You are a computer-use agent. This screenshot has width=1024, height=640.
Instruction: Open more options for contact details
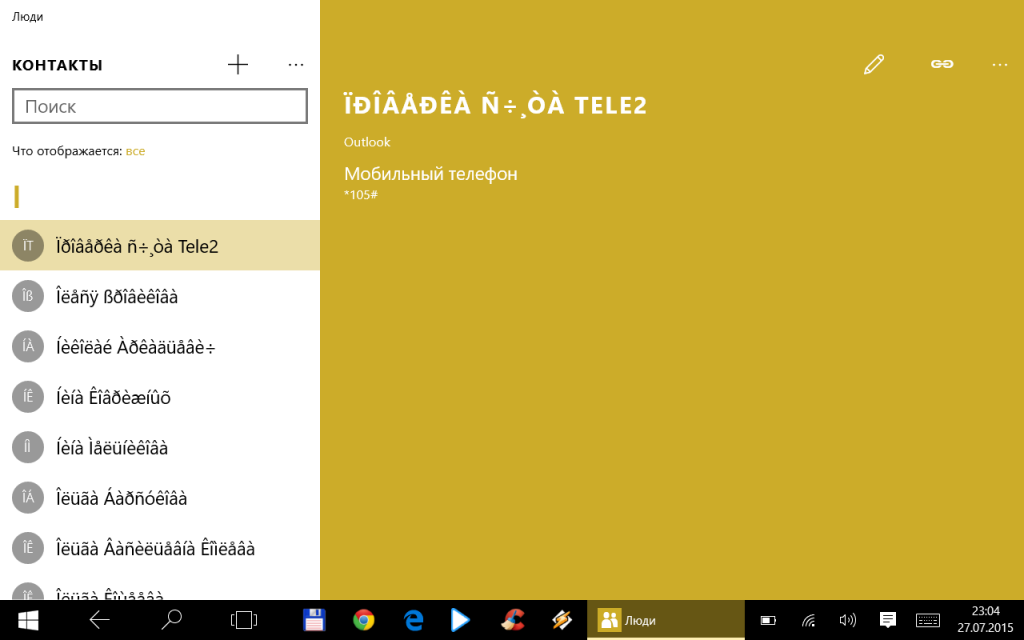pyautogui.click(x=999, y=65)
